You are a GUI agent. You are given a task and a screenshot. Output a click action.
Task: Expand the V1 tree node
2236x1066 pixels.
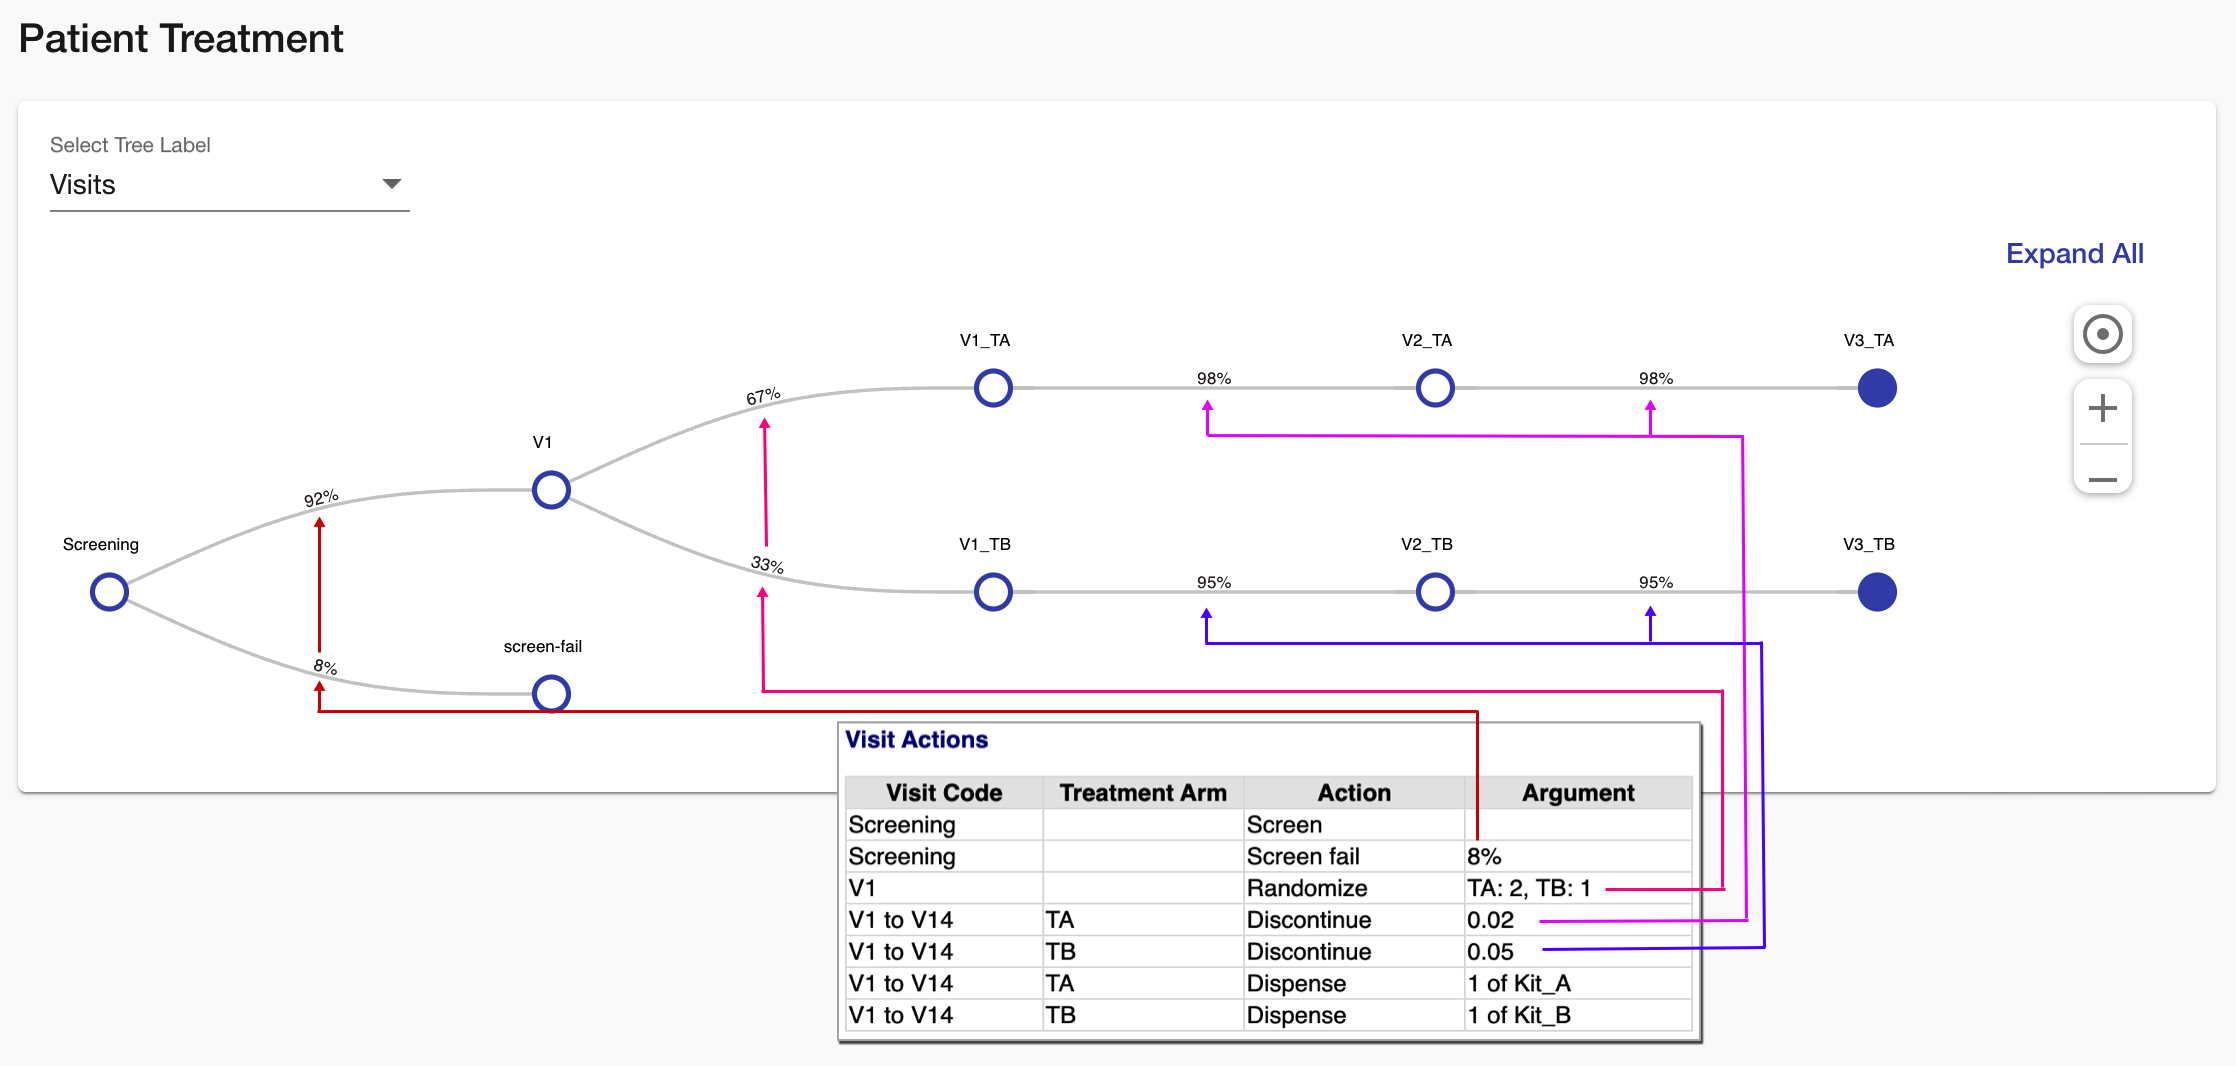click(551, 490)
